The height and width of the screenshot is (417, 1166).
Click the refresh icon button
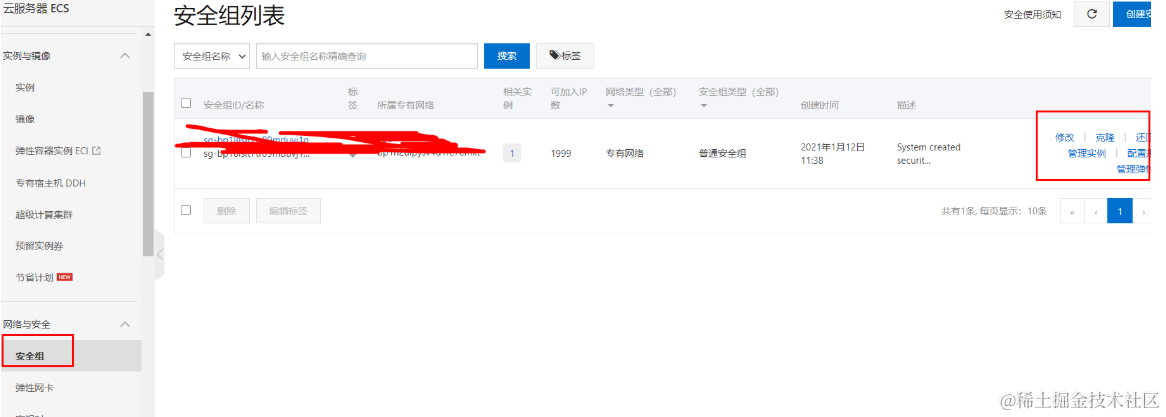(1092, 14)
